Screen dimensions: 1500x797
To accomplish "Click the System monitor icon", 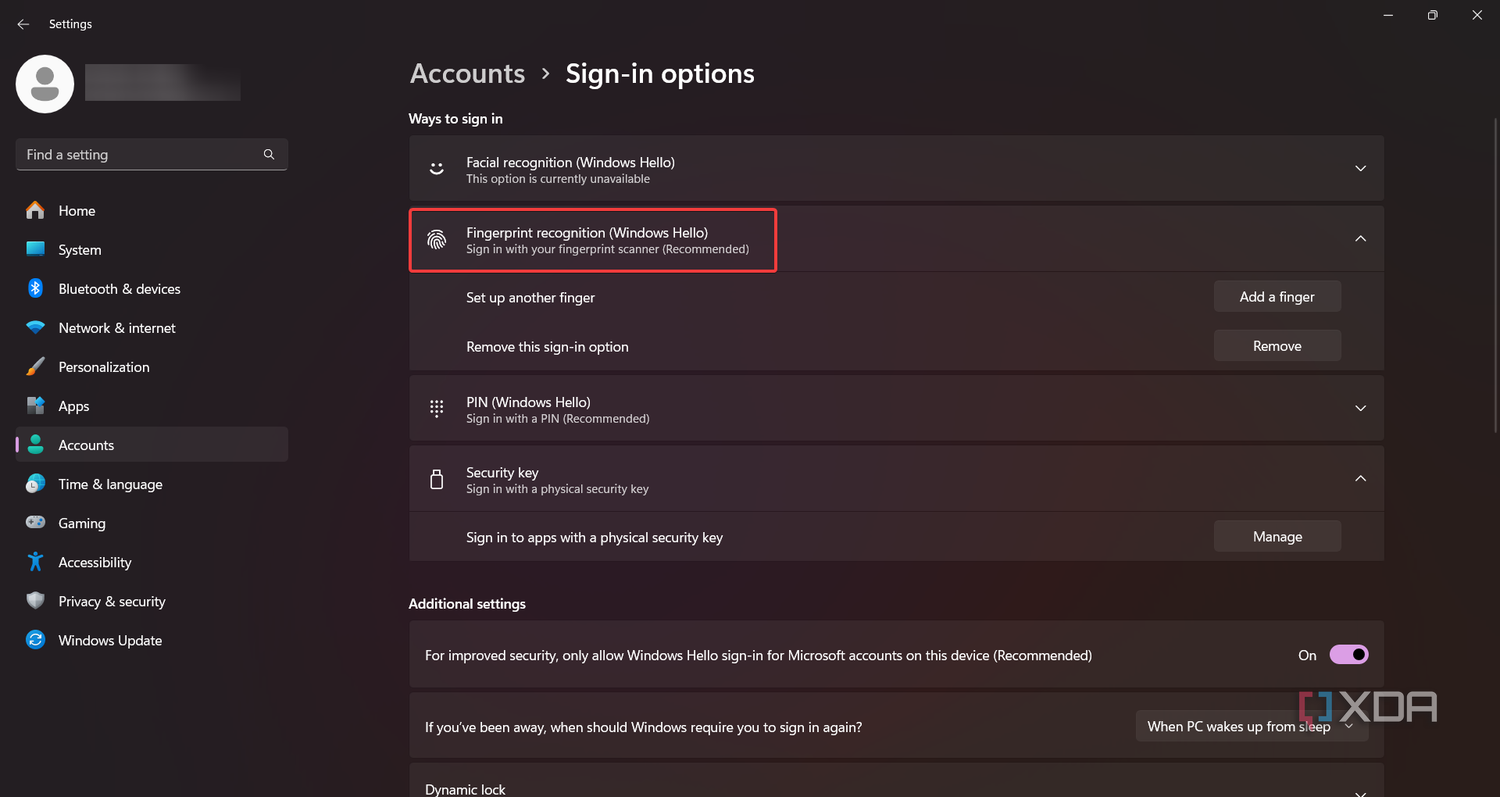I will pyautogui.click(x=36, y=249).
